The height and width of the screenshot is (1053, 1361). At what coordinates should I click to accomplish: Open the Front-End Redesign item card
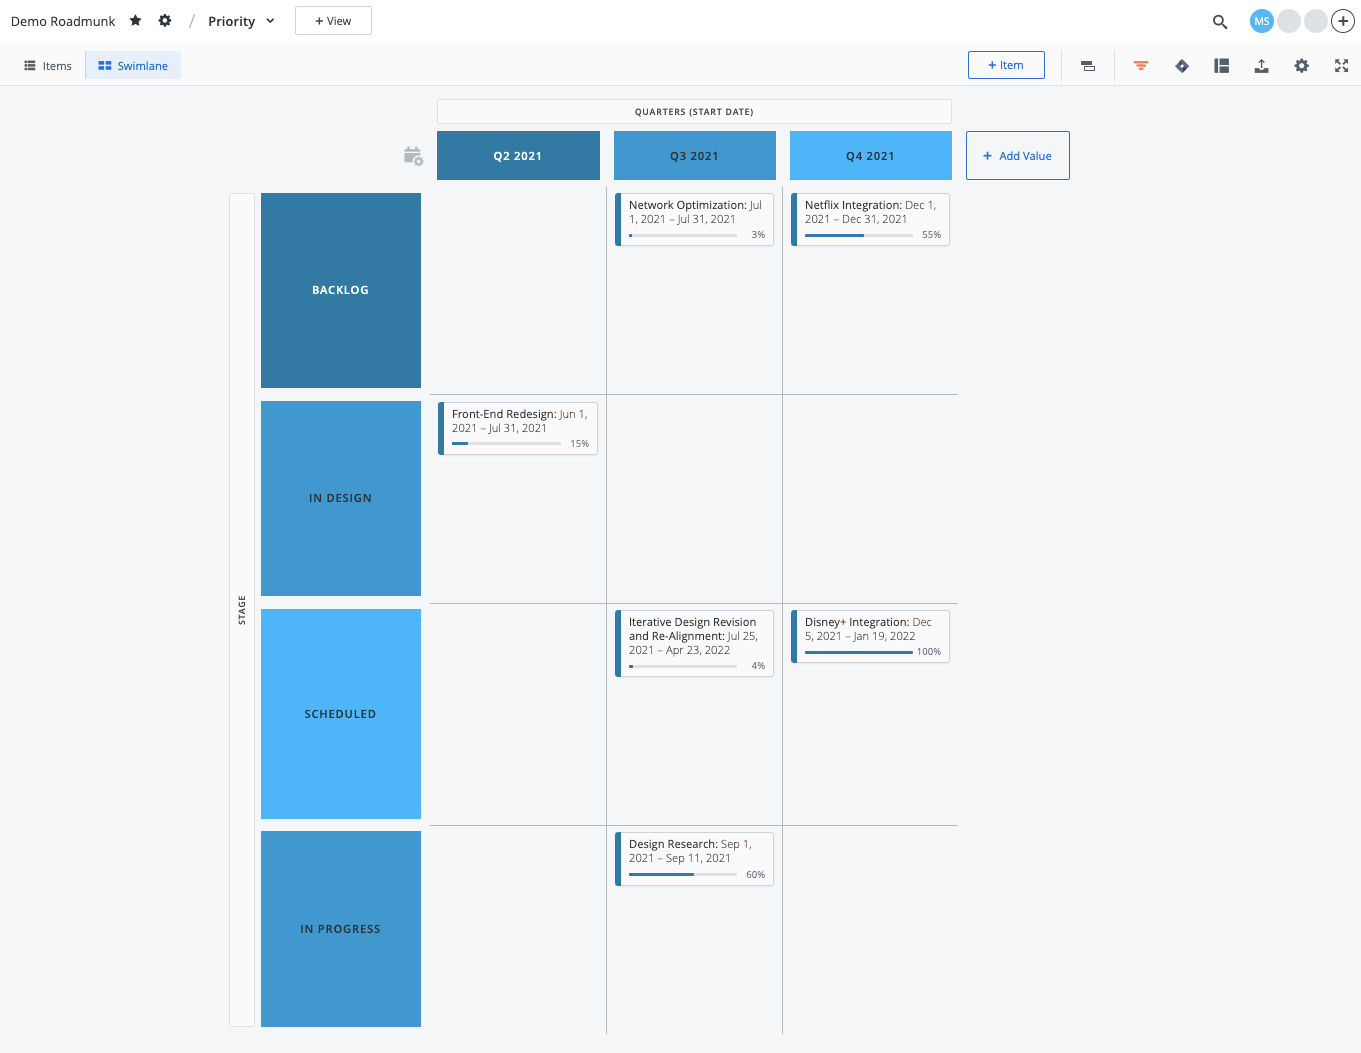pyautogui.click(x=518, y=428)
